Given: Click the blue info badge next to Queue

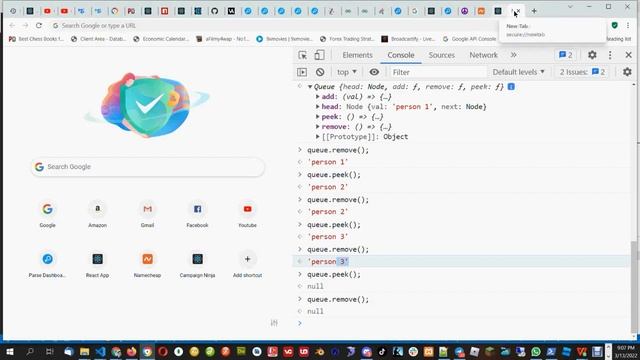Looking at the screenshot, I should pyautogui.click(x=511, y=87).
